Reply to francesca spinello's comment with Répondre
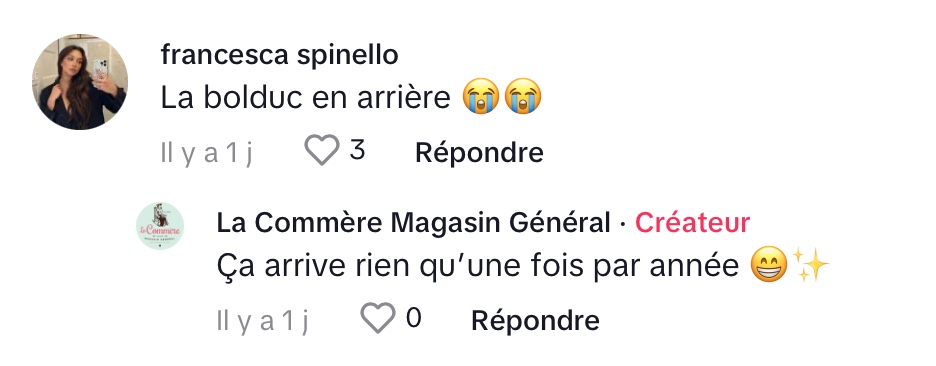The width and height of the screenshot is (936, 366). pos(479,152)
